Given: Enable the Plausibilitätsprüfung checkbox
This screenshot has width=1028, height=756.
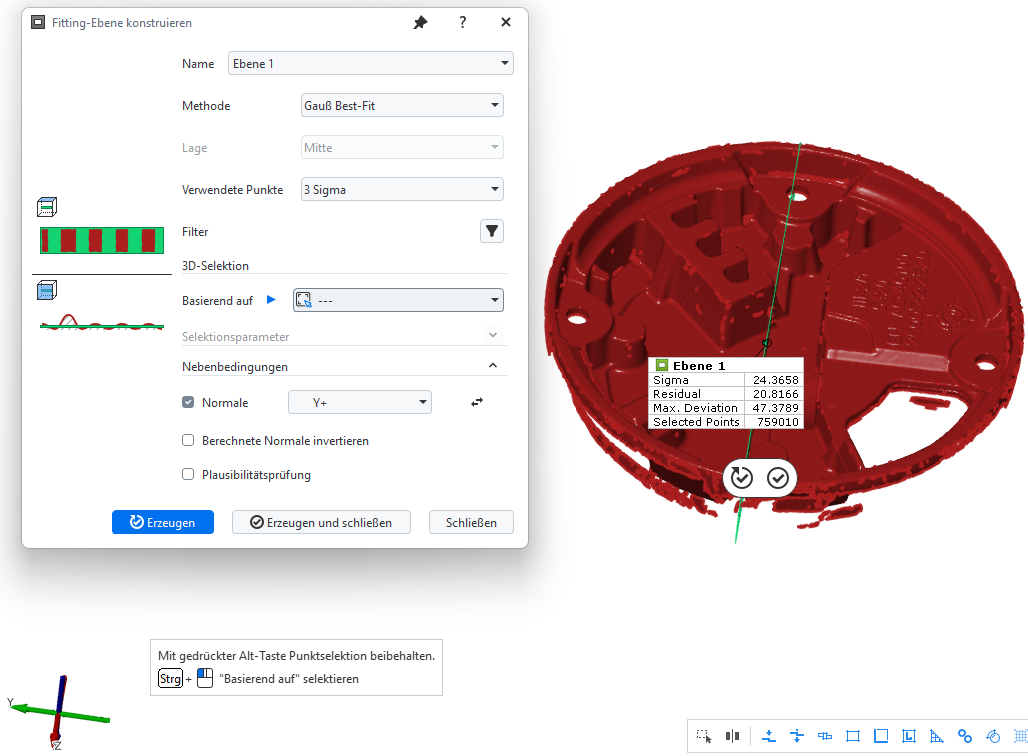Looking at the screenshot, I should (188, 475).
